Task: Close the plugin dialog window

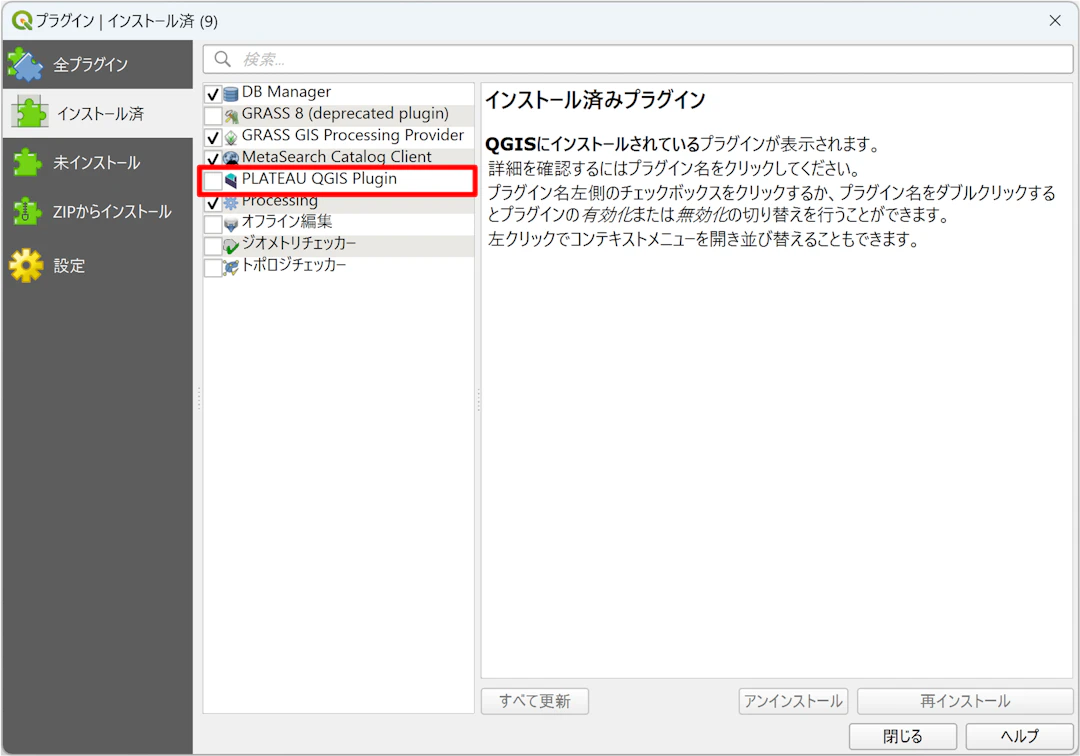Action: click(x=1055, y=21)
